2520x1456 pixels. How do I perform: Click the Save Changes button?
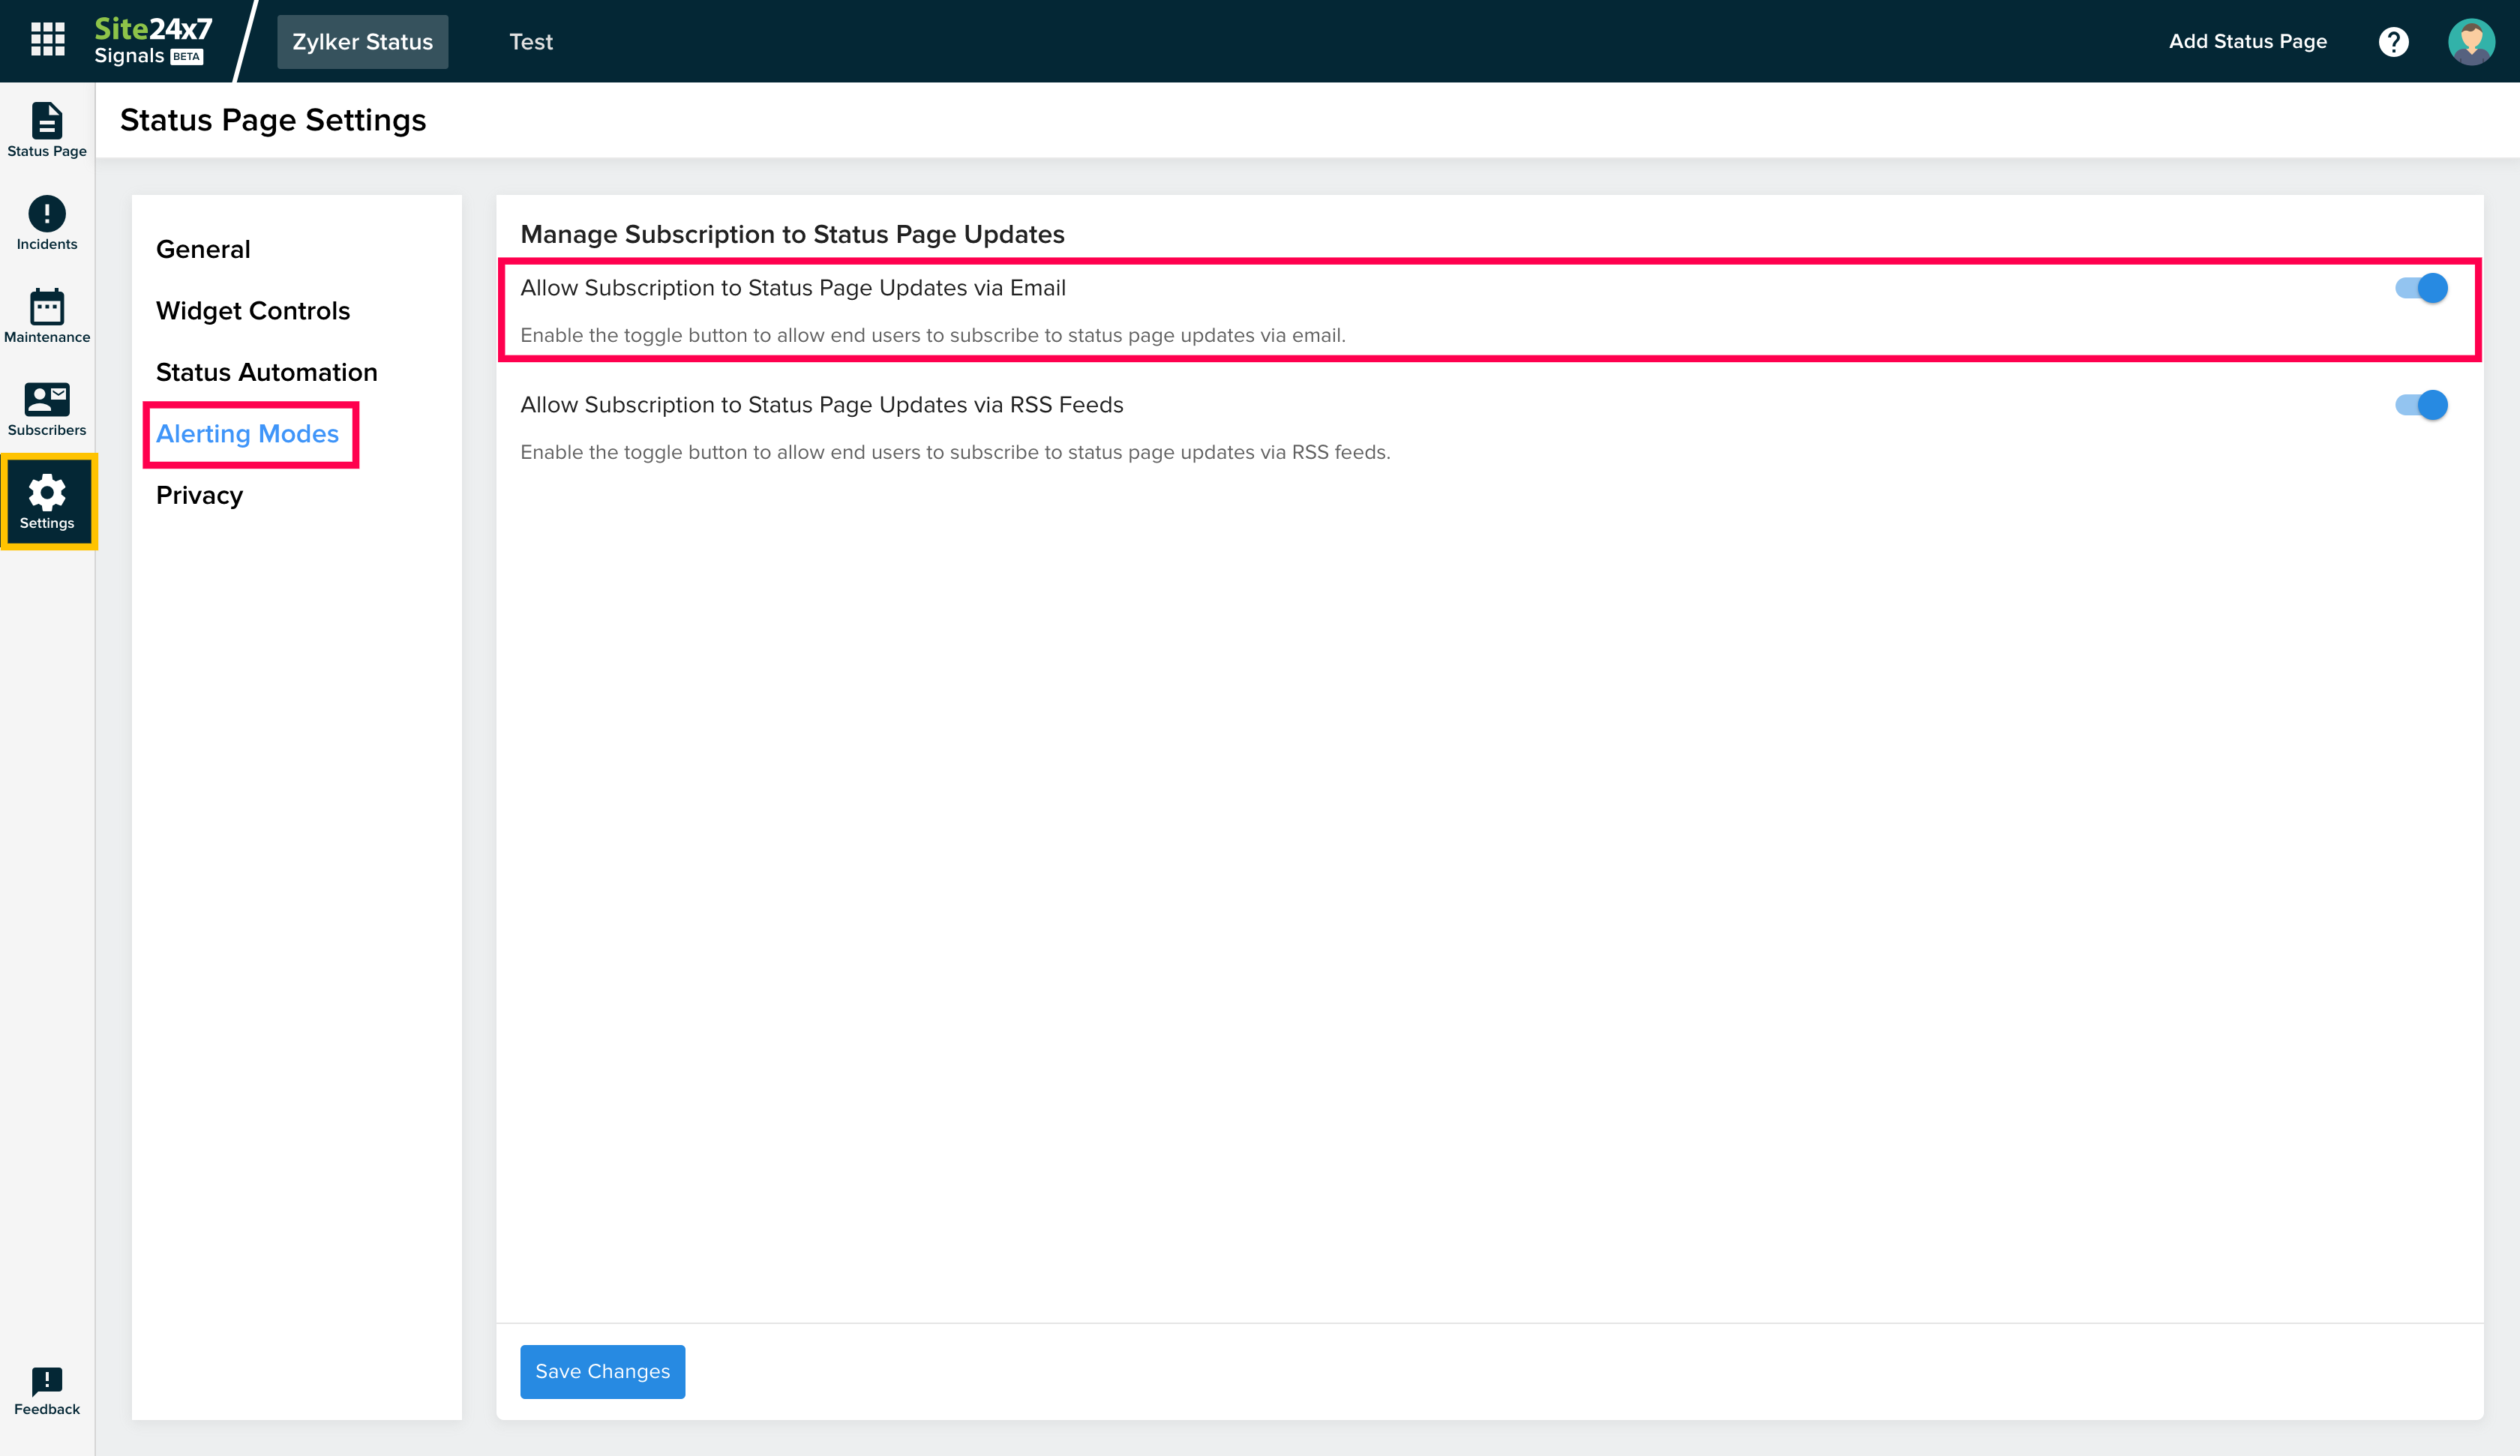602,1371
